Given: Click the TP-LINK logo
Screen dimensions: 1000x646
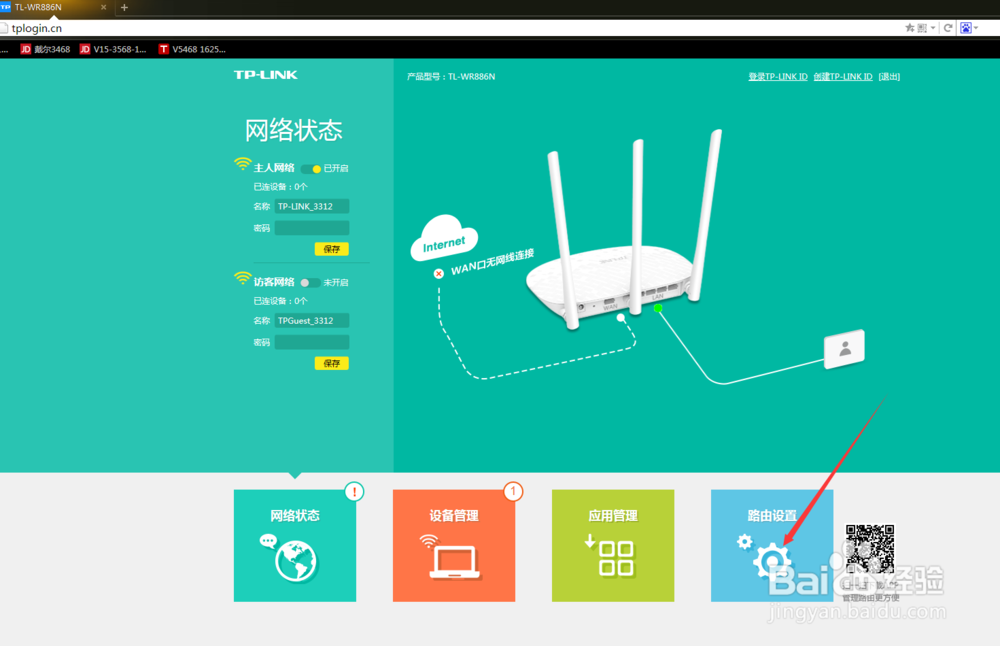Looking at the screenshot, I should pos(265,75).
